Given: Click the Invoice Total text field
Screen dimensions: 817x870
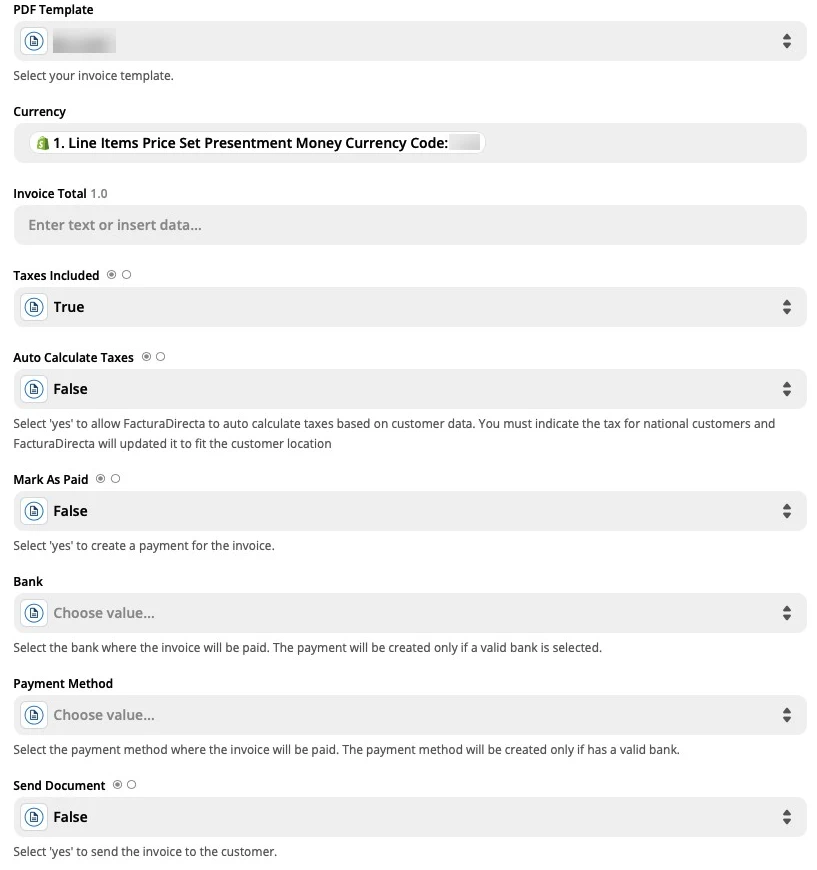Looking at the screenshot, I should [x=400, y=225].
